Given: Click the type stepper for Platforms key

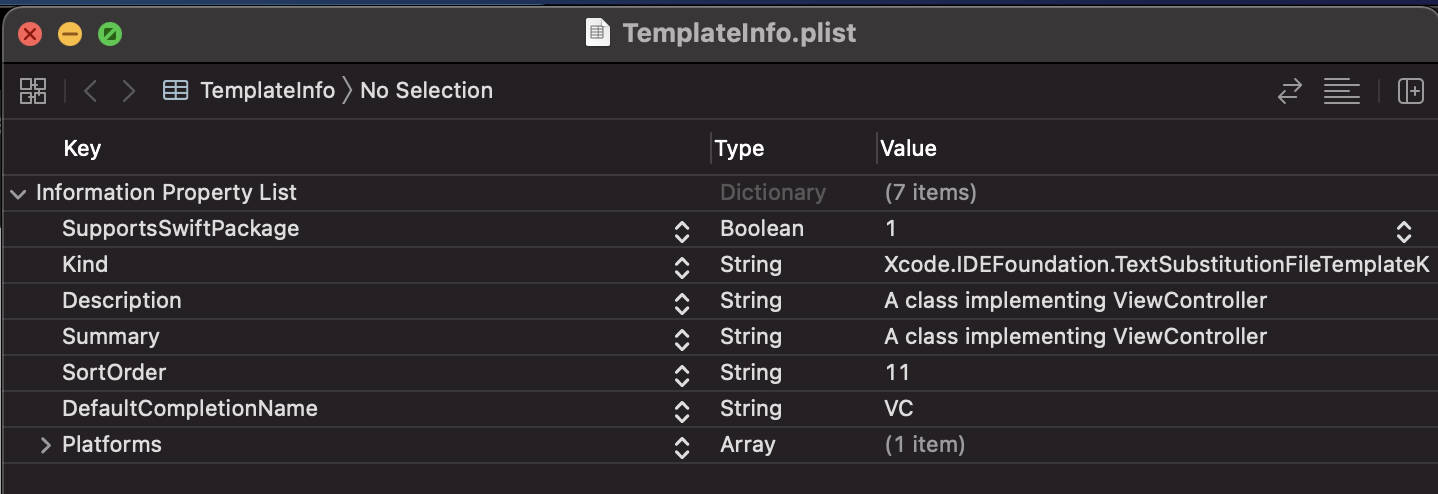Looking at the screenshot, I should coord(682,447).
